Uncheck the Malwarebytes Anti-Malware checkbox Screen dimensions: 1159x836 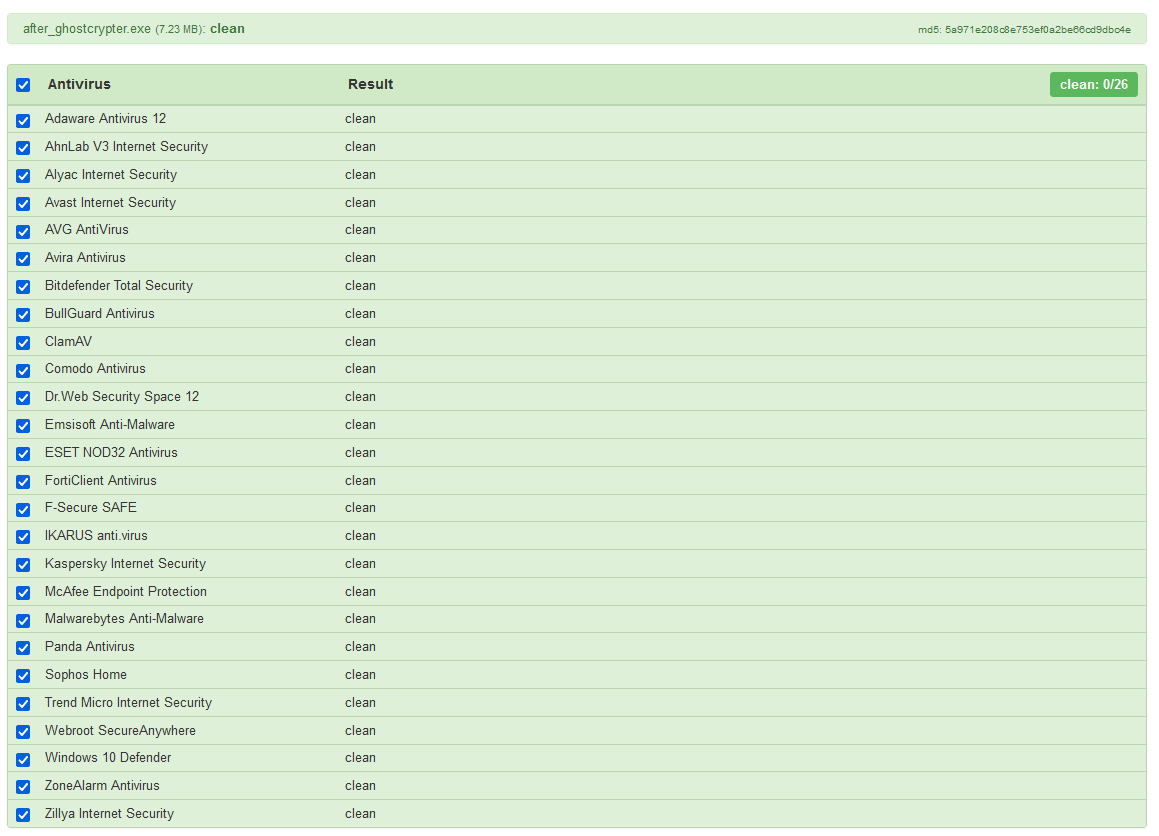[x=23, y=620]
